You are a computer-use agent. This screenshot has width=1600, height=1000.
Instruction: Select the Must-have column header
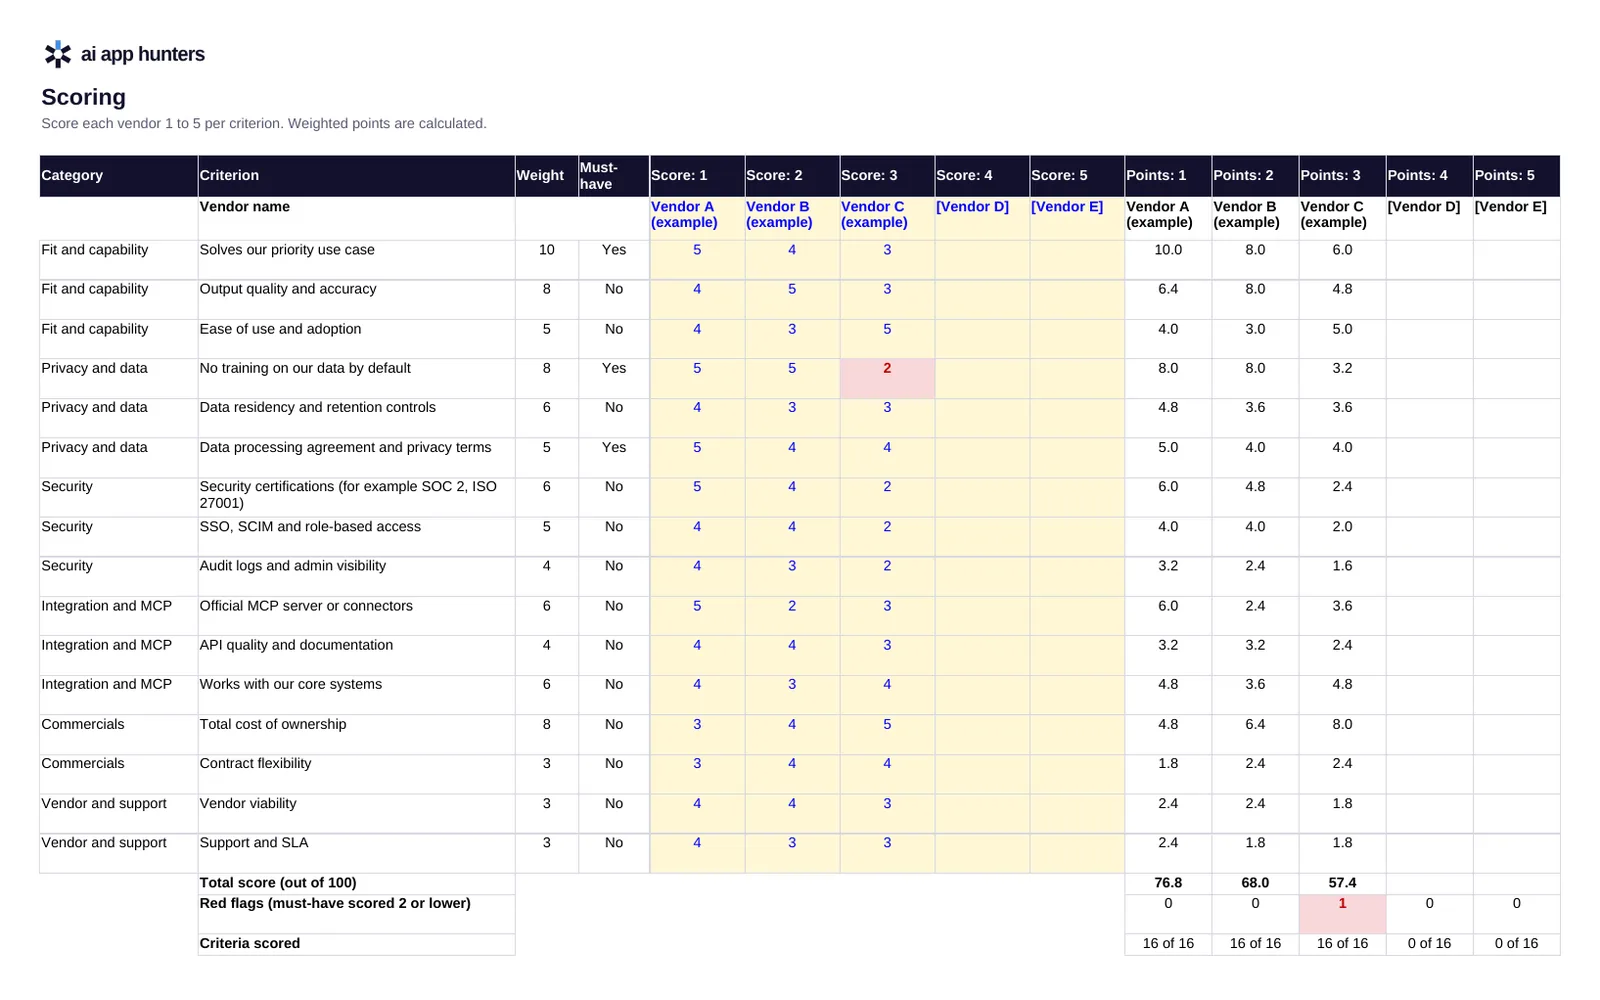pos(614,176)
